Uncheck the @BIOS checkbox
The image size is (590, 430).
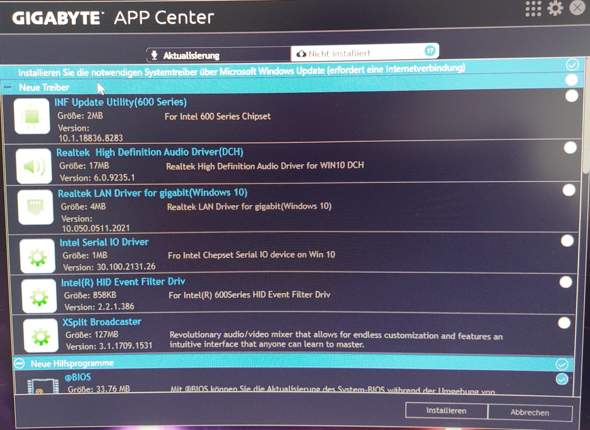562,379
